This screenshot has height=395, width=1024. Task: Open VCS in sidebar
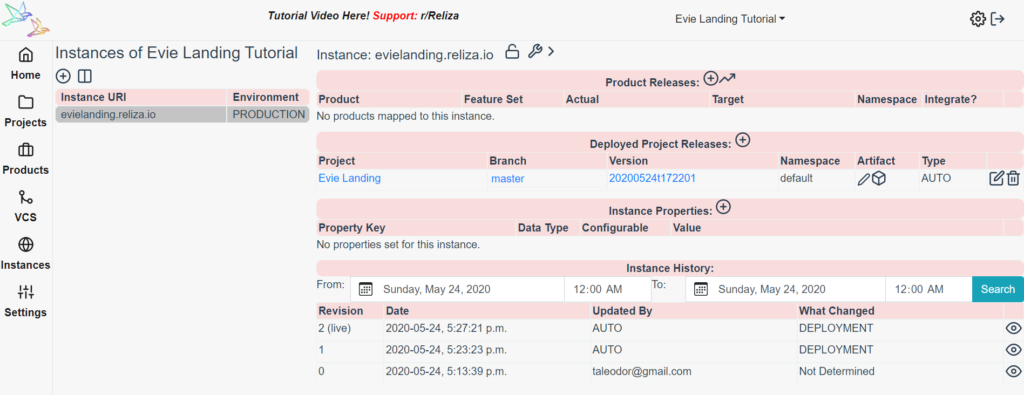(x=25, y=207)
